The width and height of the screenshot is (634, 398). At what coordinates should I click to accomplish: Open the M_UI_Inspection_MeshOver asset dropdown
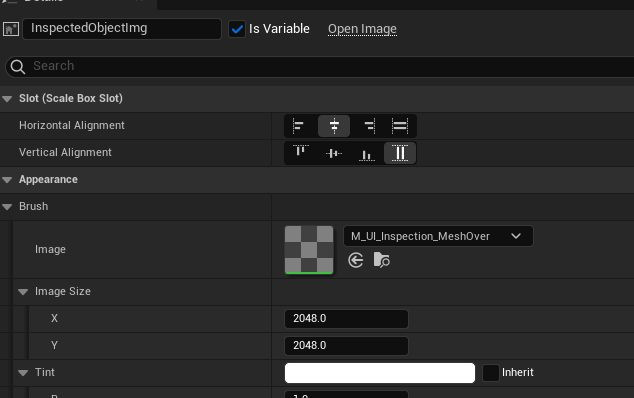[438, 236]
